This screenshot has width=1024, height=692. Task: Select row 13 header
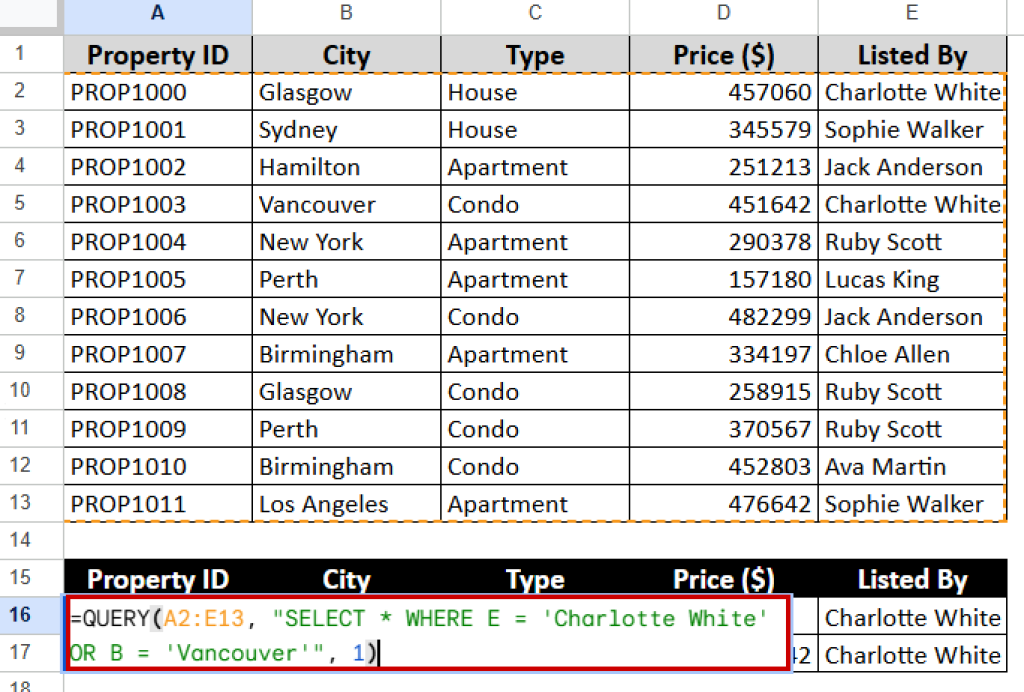31,504
